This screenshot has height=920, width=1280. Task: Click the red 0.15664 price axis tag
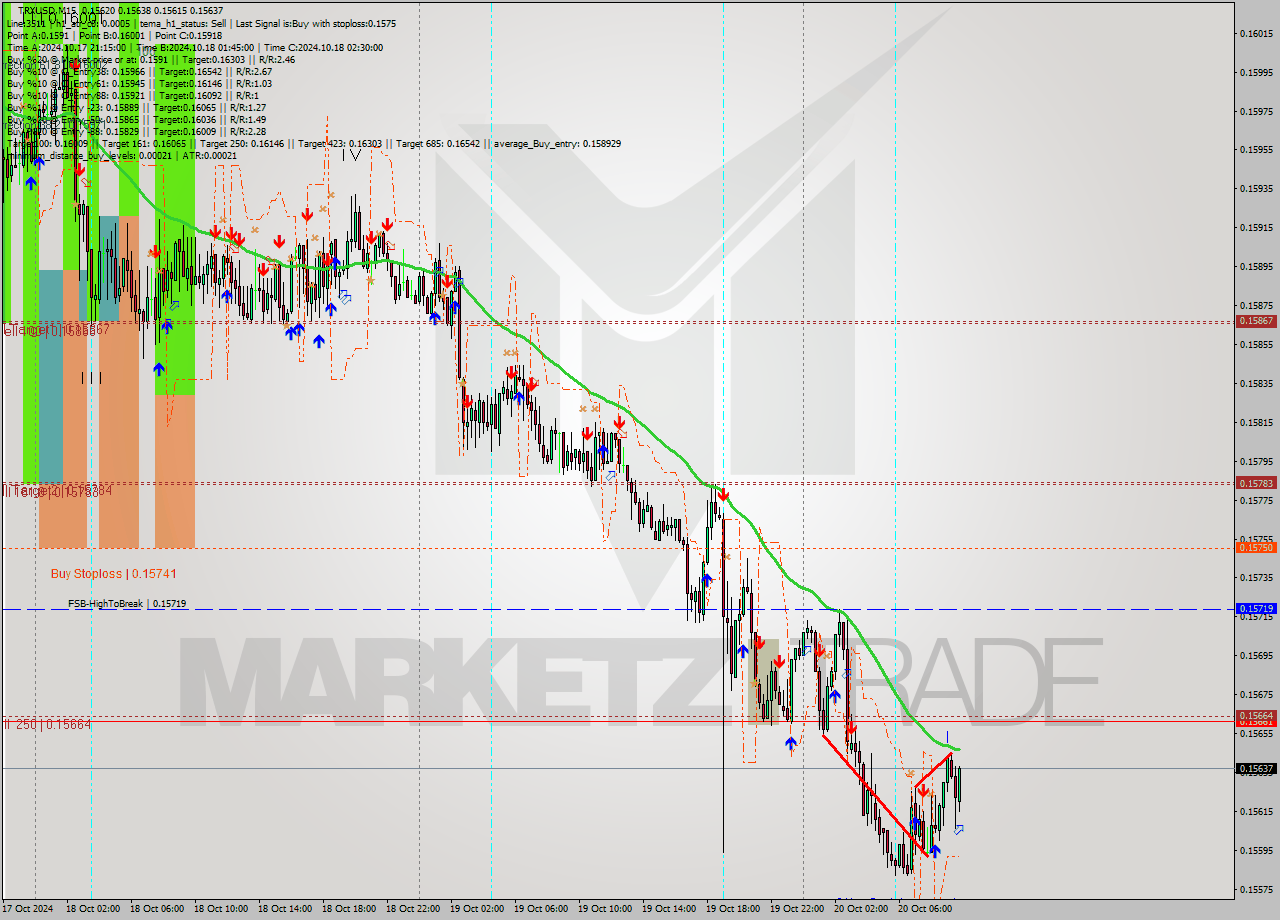(x=1256, y=716)
